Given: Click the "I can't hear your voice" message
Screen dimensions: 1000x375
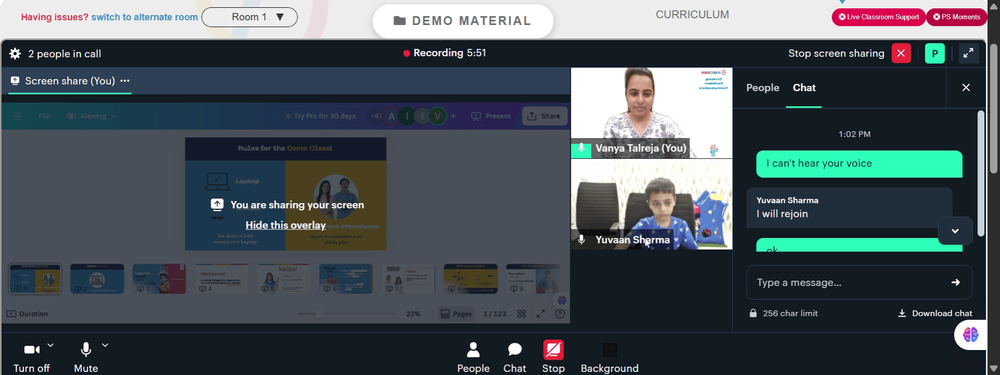Looking at the screenshot, I should pos(859,163).
